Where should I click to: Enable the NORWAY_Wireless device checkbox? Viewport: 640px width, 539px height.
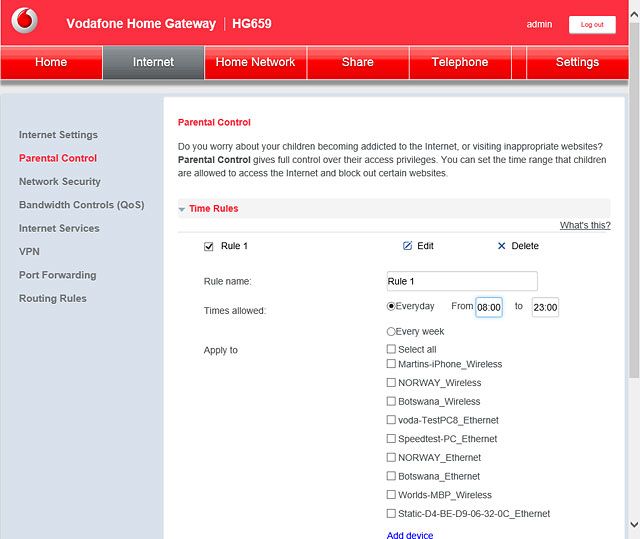pyautogui.click(x=391, y=382)
